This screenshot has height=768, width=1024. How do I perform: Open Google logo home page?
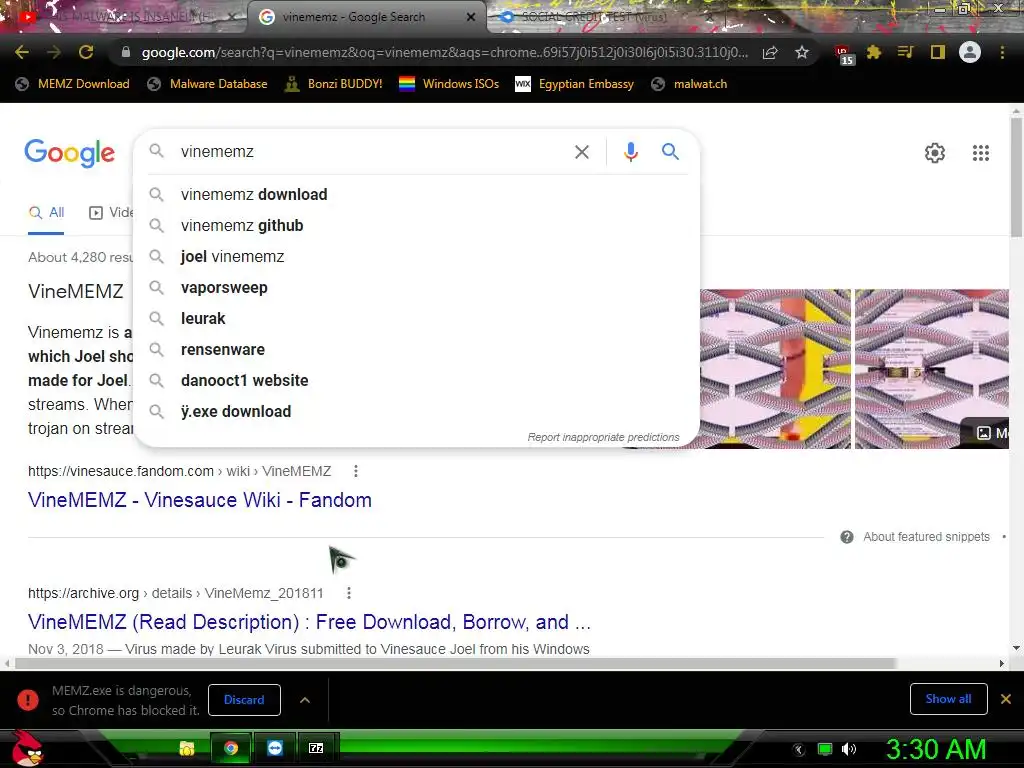pos(69,153)
